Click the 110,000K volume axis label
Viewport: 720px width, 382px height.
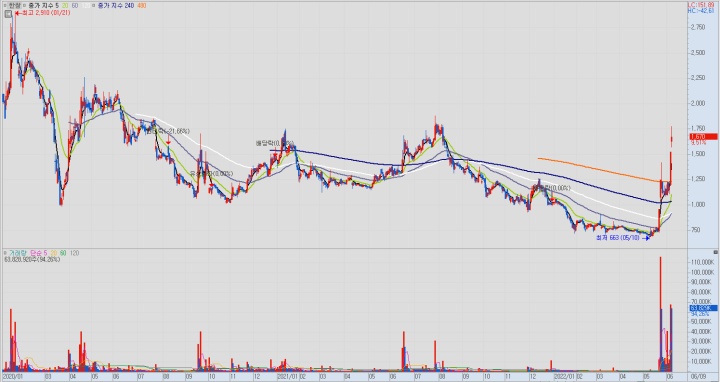(x=703, y=262)
